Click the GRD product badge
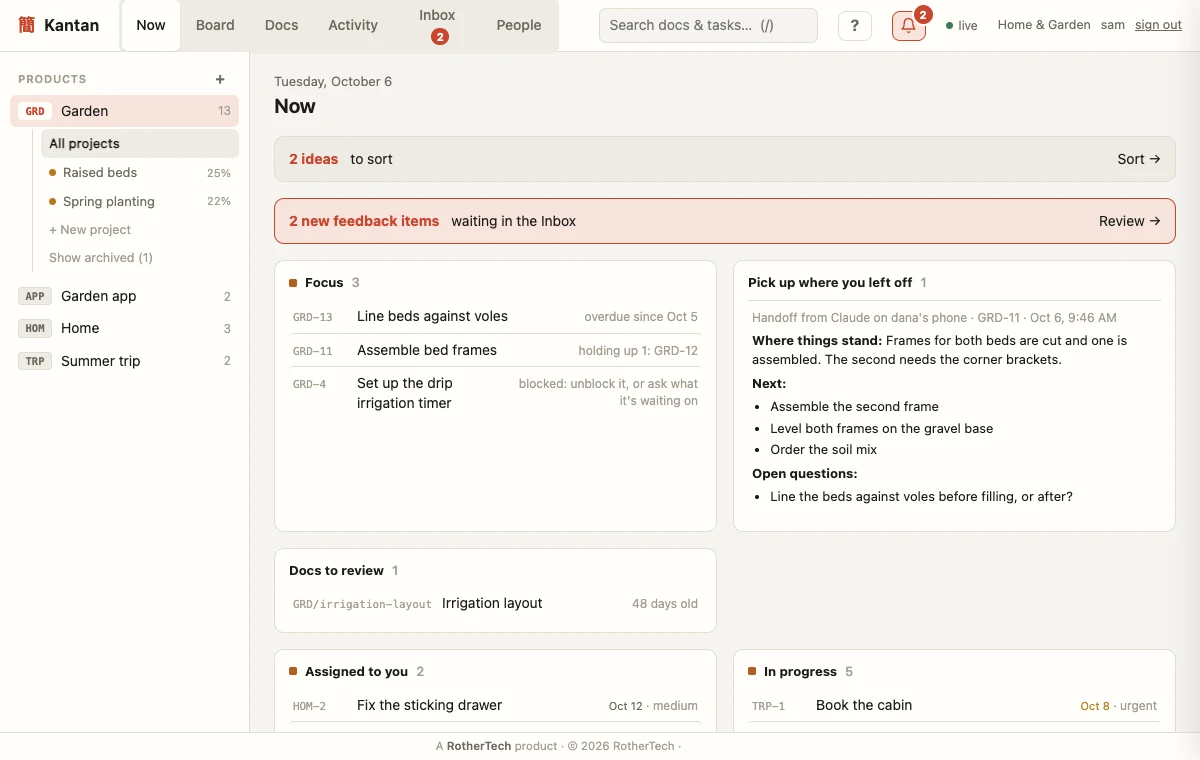1200x760 pixels. pyautogui.click(x=35, y=111)
